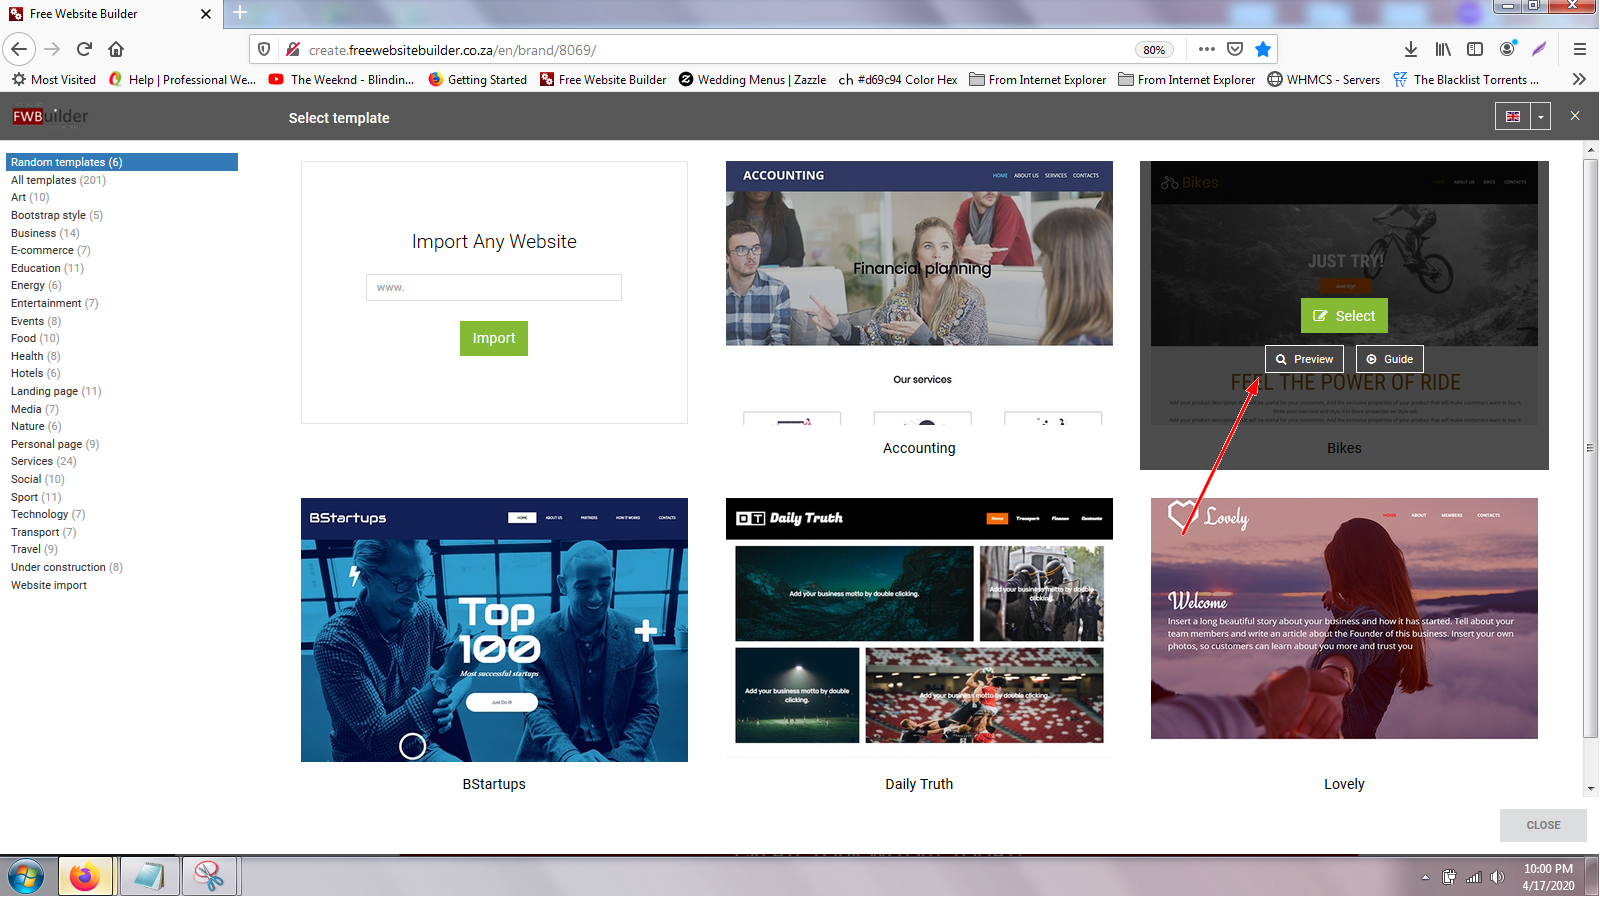Viewport: 1600px width, 900px height.
Task: Click the green Import button
Action: pyautogui.click(x=493, y=338)
